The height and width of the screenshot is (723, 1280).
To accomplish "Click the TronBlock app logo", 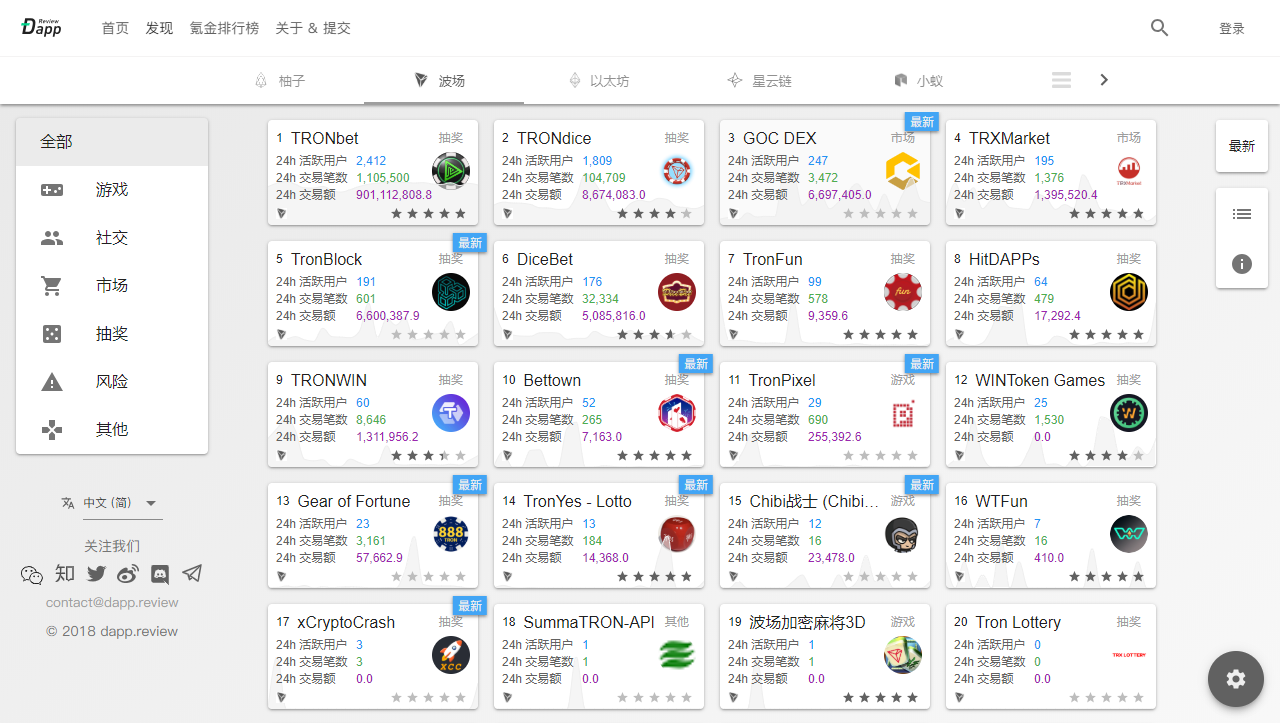I will click(451, 292).
